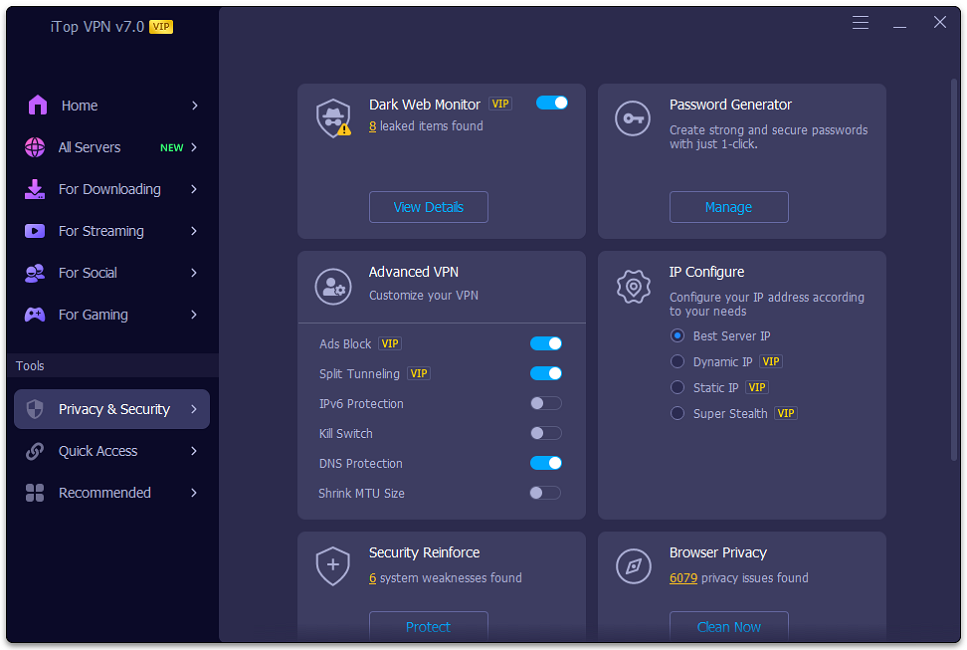Open the All Servers menu item
The image size is (967, 650).
(112, 147)
